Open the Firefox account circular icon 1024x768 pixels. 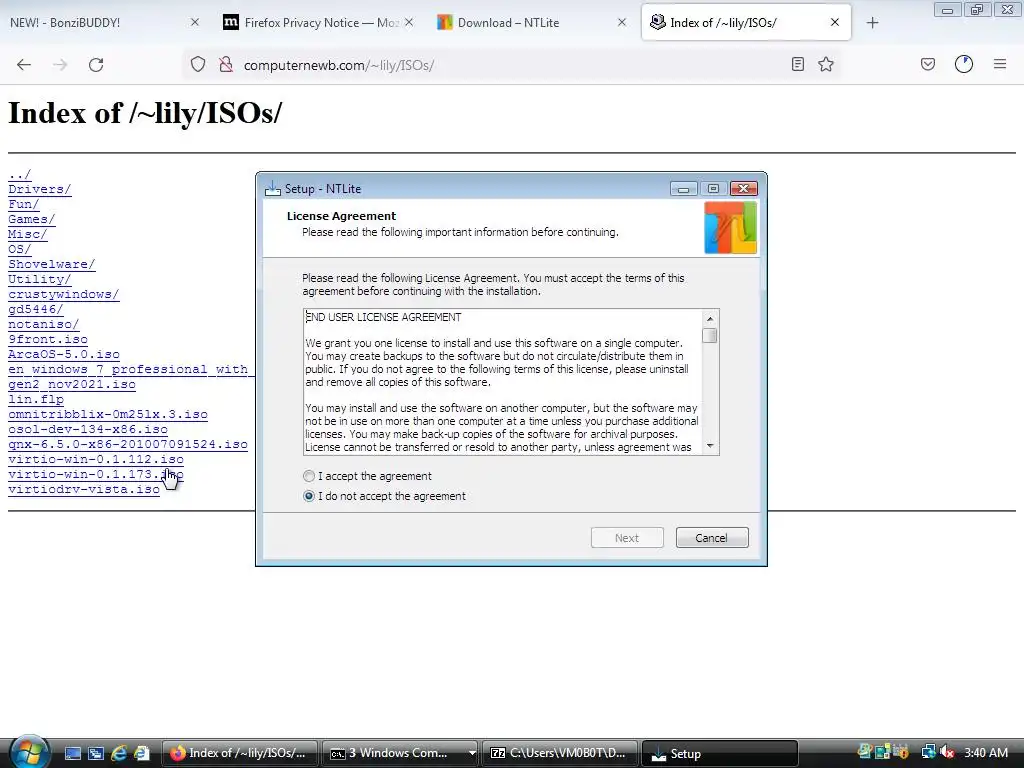[964, 64]
